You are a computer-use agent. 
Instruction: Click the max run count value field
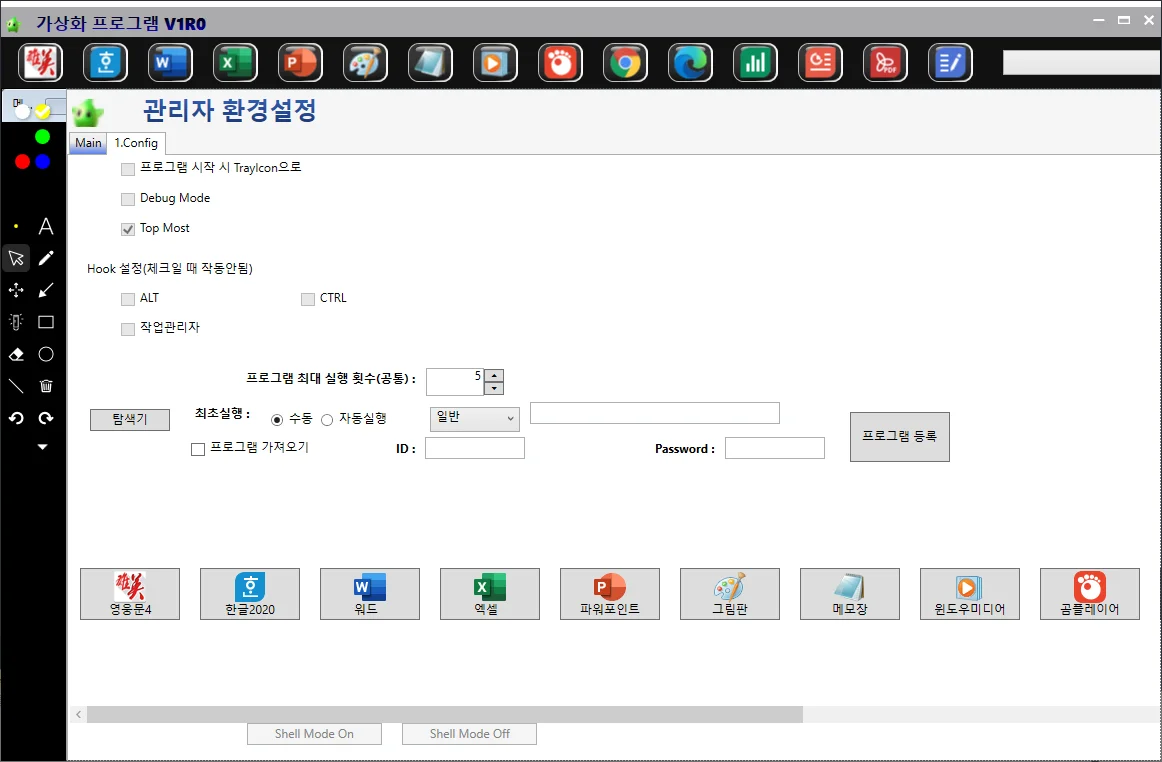tap(455, 382)
